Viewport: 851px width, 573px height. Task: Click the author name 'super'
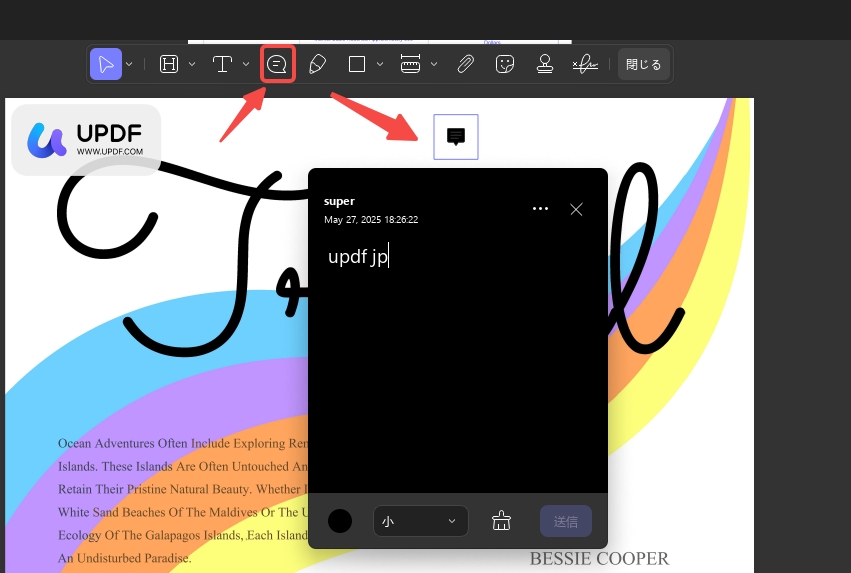point(339,201)
